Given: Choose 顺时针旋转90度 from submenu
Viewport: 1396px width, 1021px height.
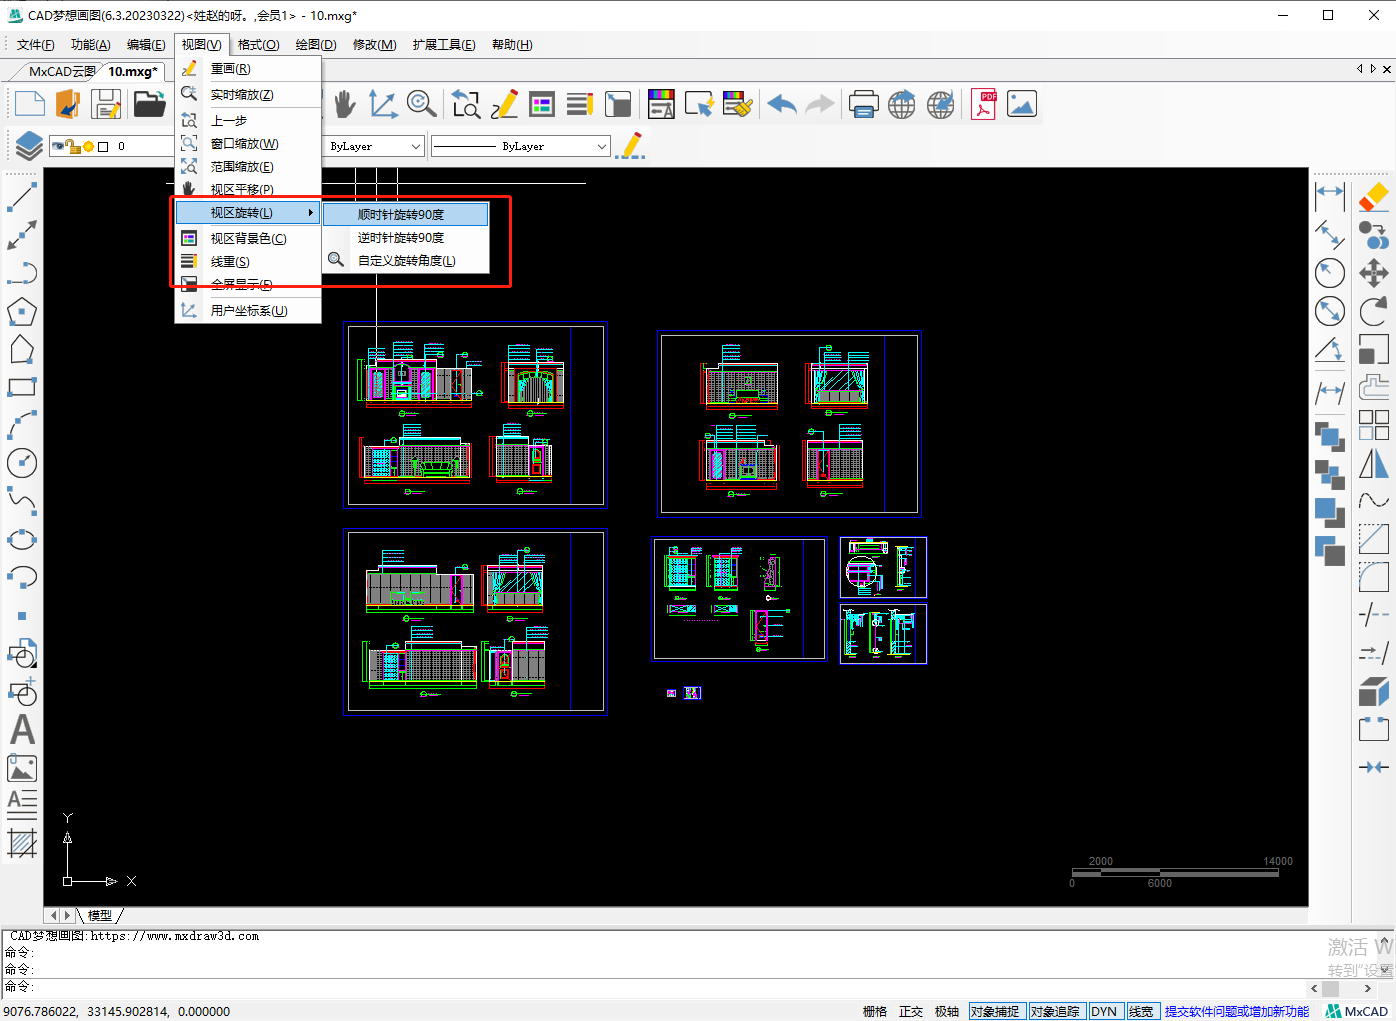Looking at the screenshot, I should 405,214.
